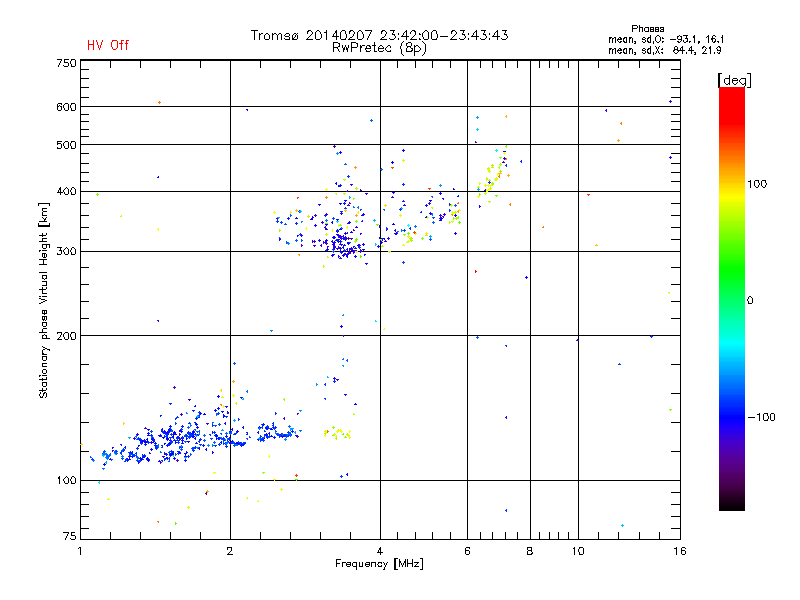This screenshot has width=800, height=600.
Task: Click the frequency axis "6" label
Action: tap(467, 551)
